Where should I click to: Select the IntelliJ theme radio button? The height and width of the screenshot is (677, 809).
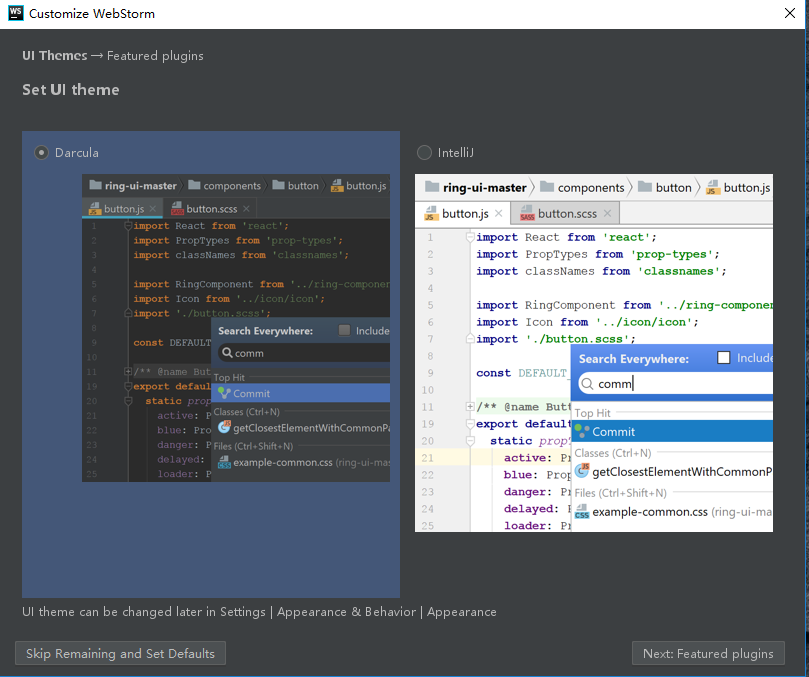(x=424, y=152)
